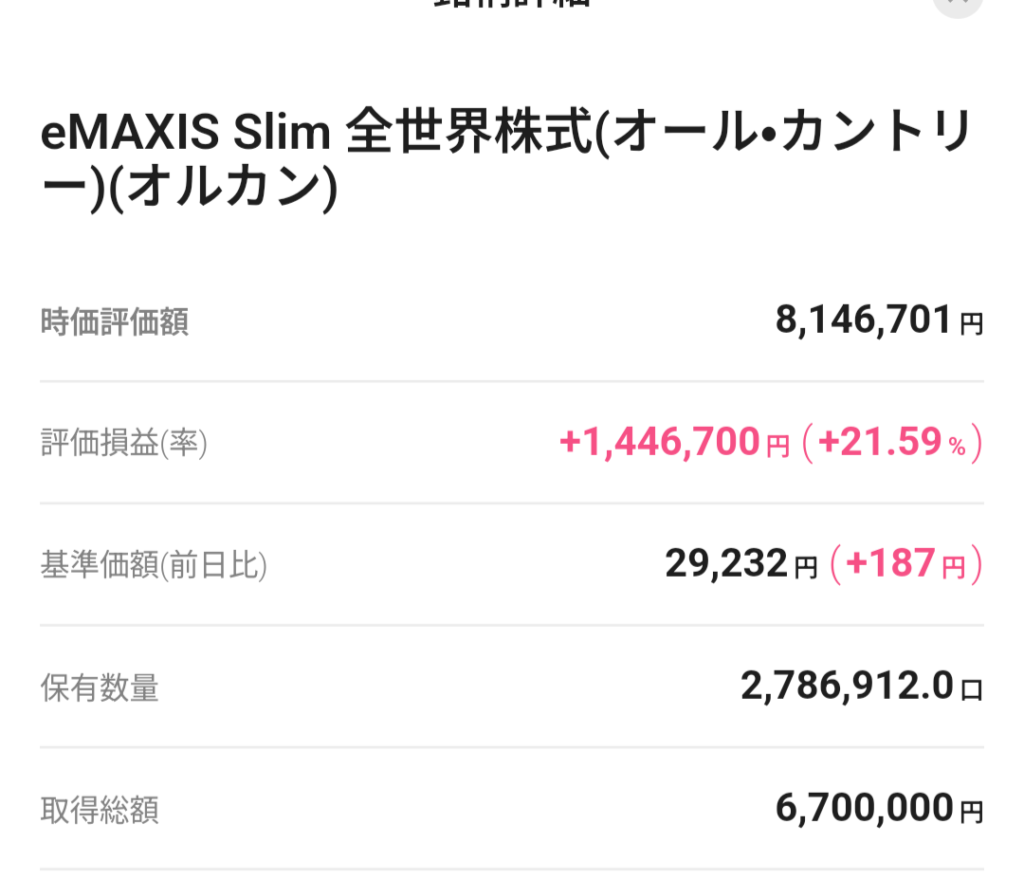1024x879 pixels.
Task: Close the fund detail sheet
Action: point(957,3)
